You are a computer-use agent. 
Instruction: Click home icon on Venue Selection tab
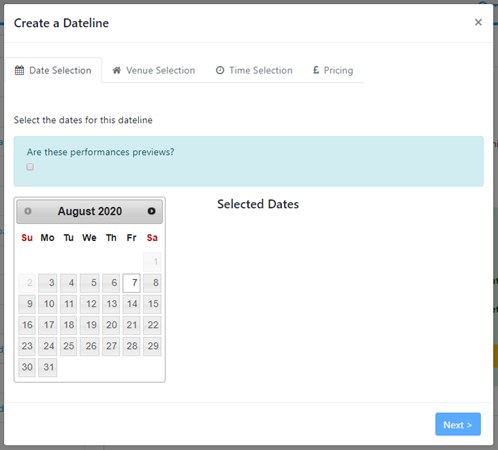117,70
